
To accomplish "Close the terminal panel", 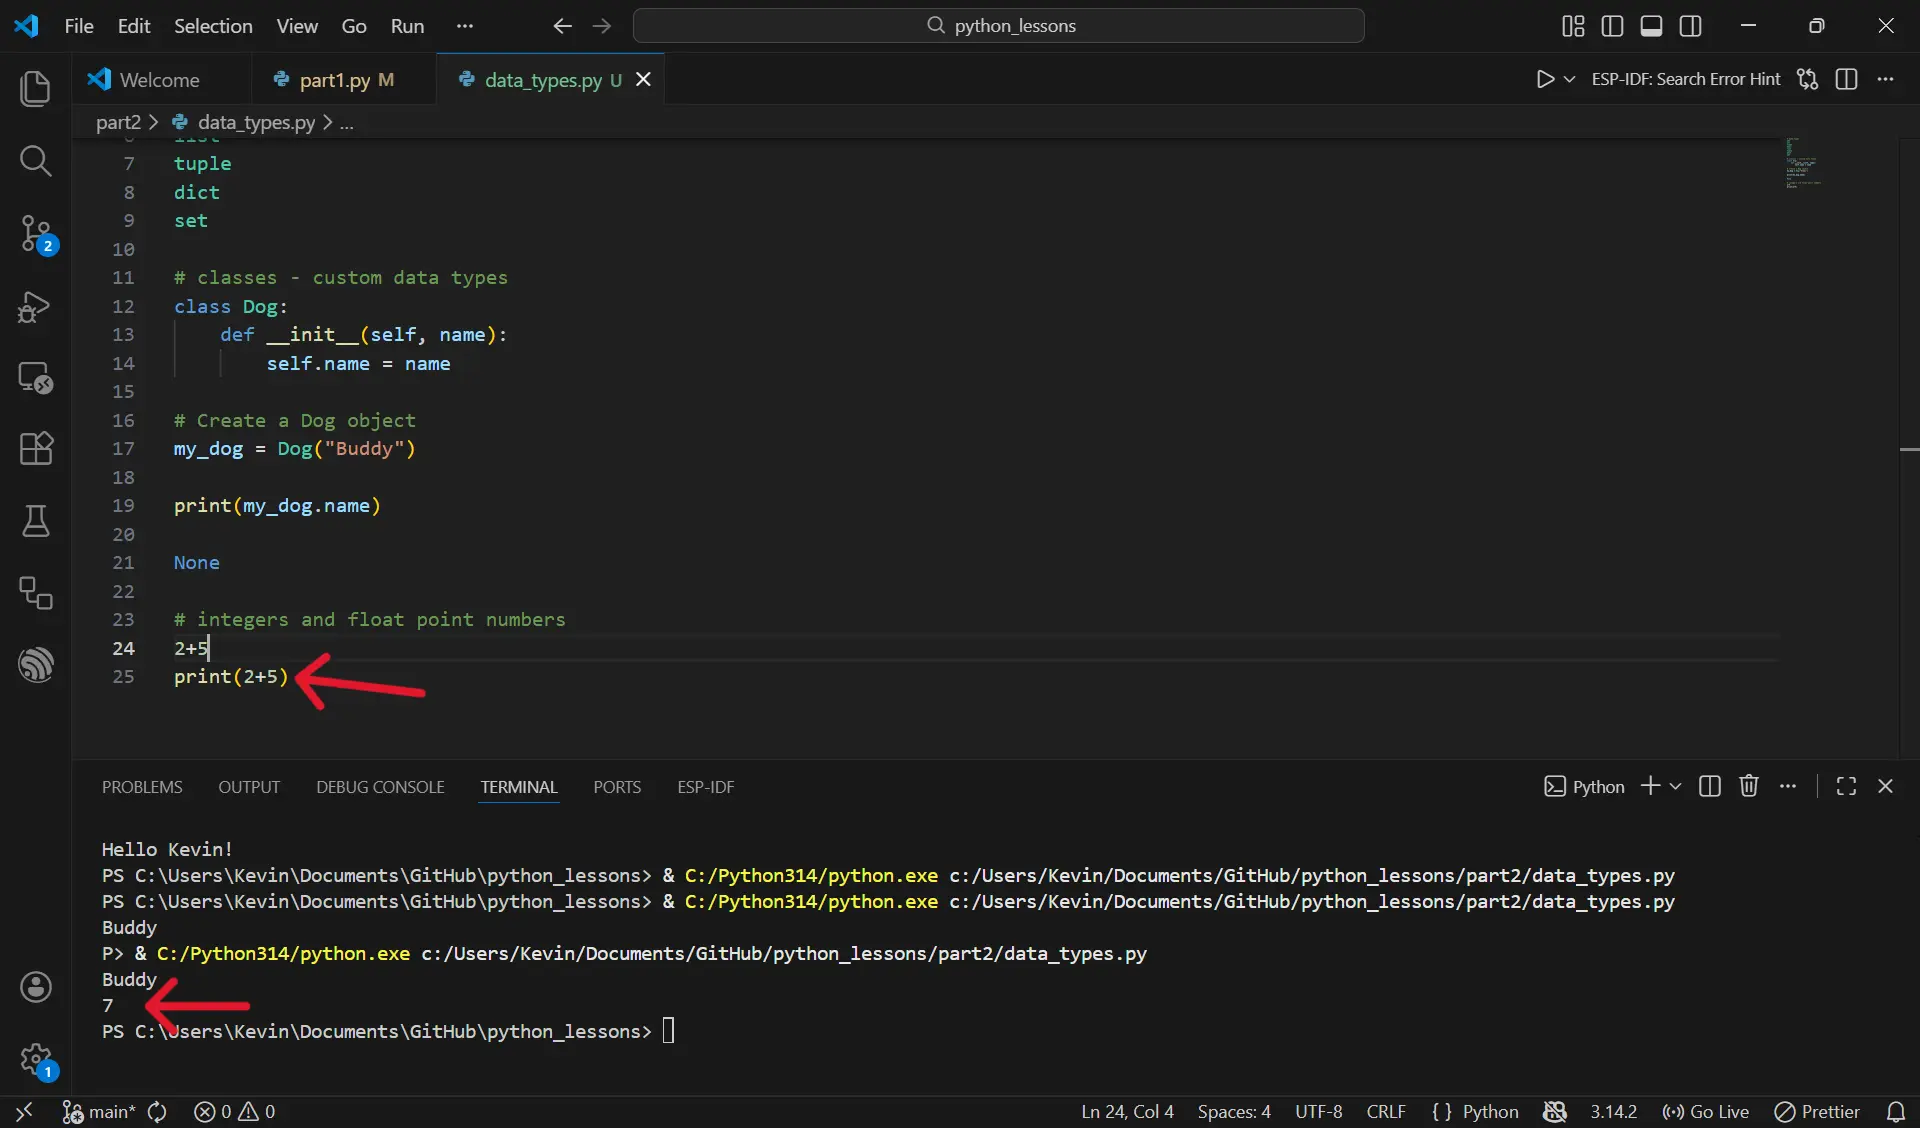I will pos(1885,786).
